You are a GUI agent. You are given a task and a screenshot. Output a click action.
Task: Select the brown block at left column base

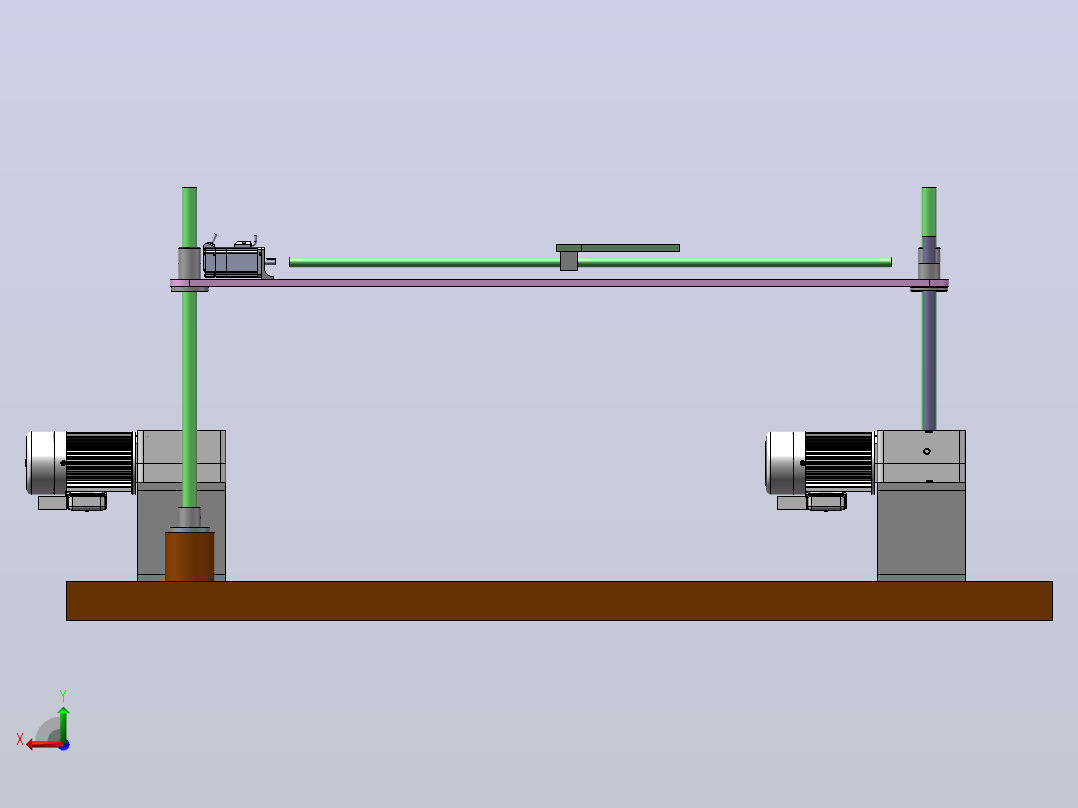(190, 556)
